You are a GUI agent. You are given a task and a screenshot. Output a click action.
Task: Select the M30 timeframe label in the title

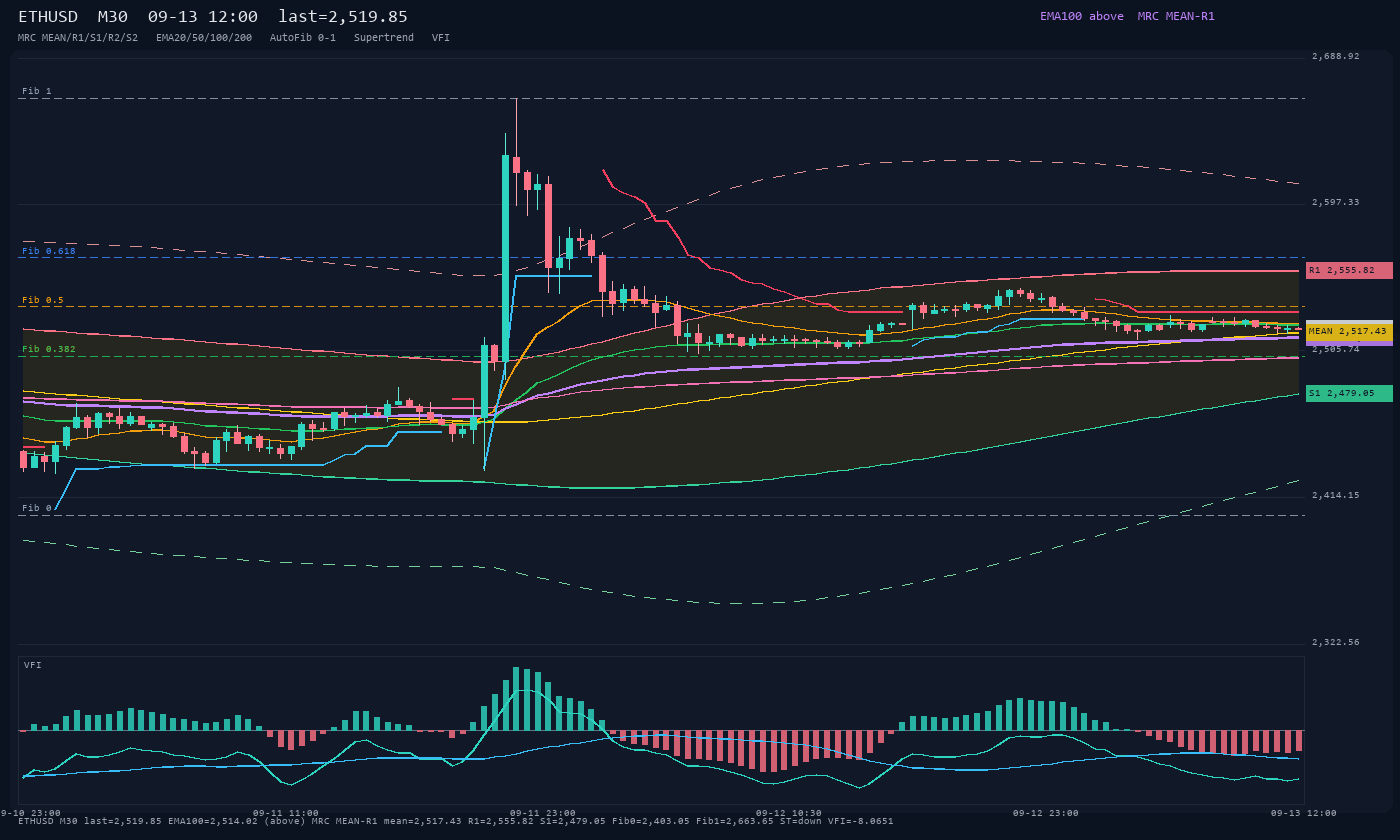(x=113, y=17)
